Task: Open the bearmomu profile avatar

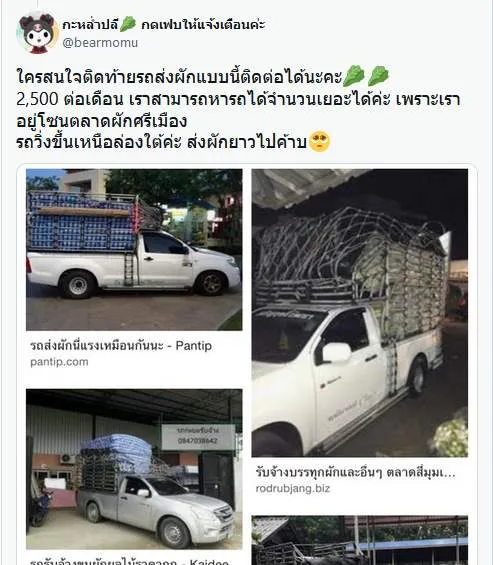Action: (x=37, y=33)
